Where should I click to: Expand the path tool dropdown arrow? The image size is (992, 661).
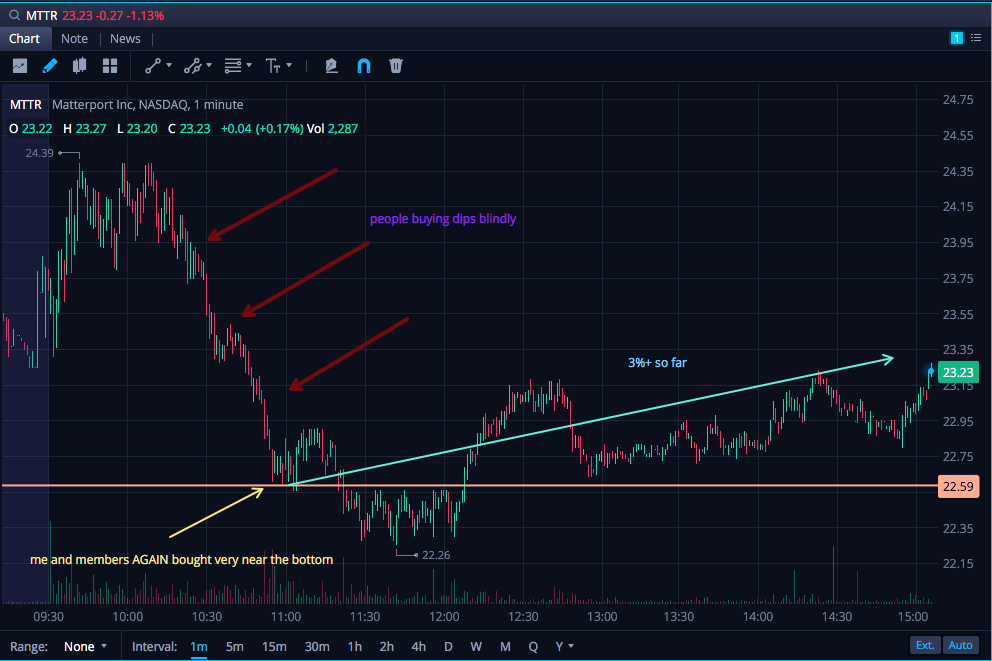coord(209,65)
